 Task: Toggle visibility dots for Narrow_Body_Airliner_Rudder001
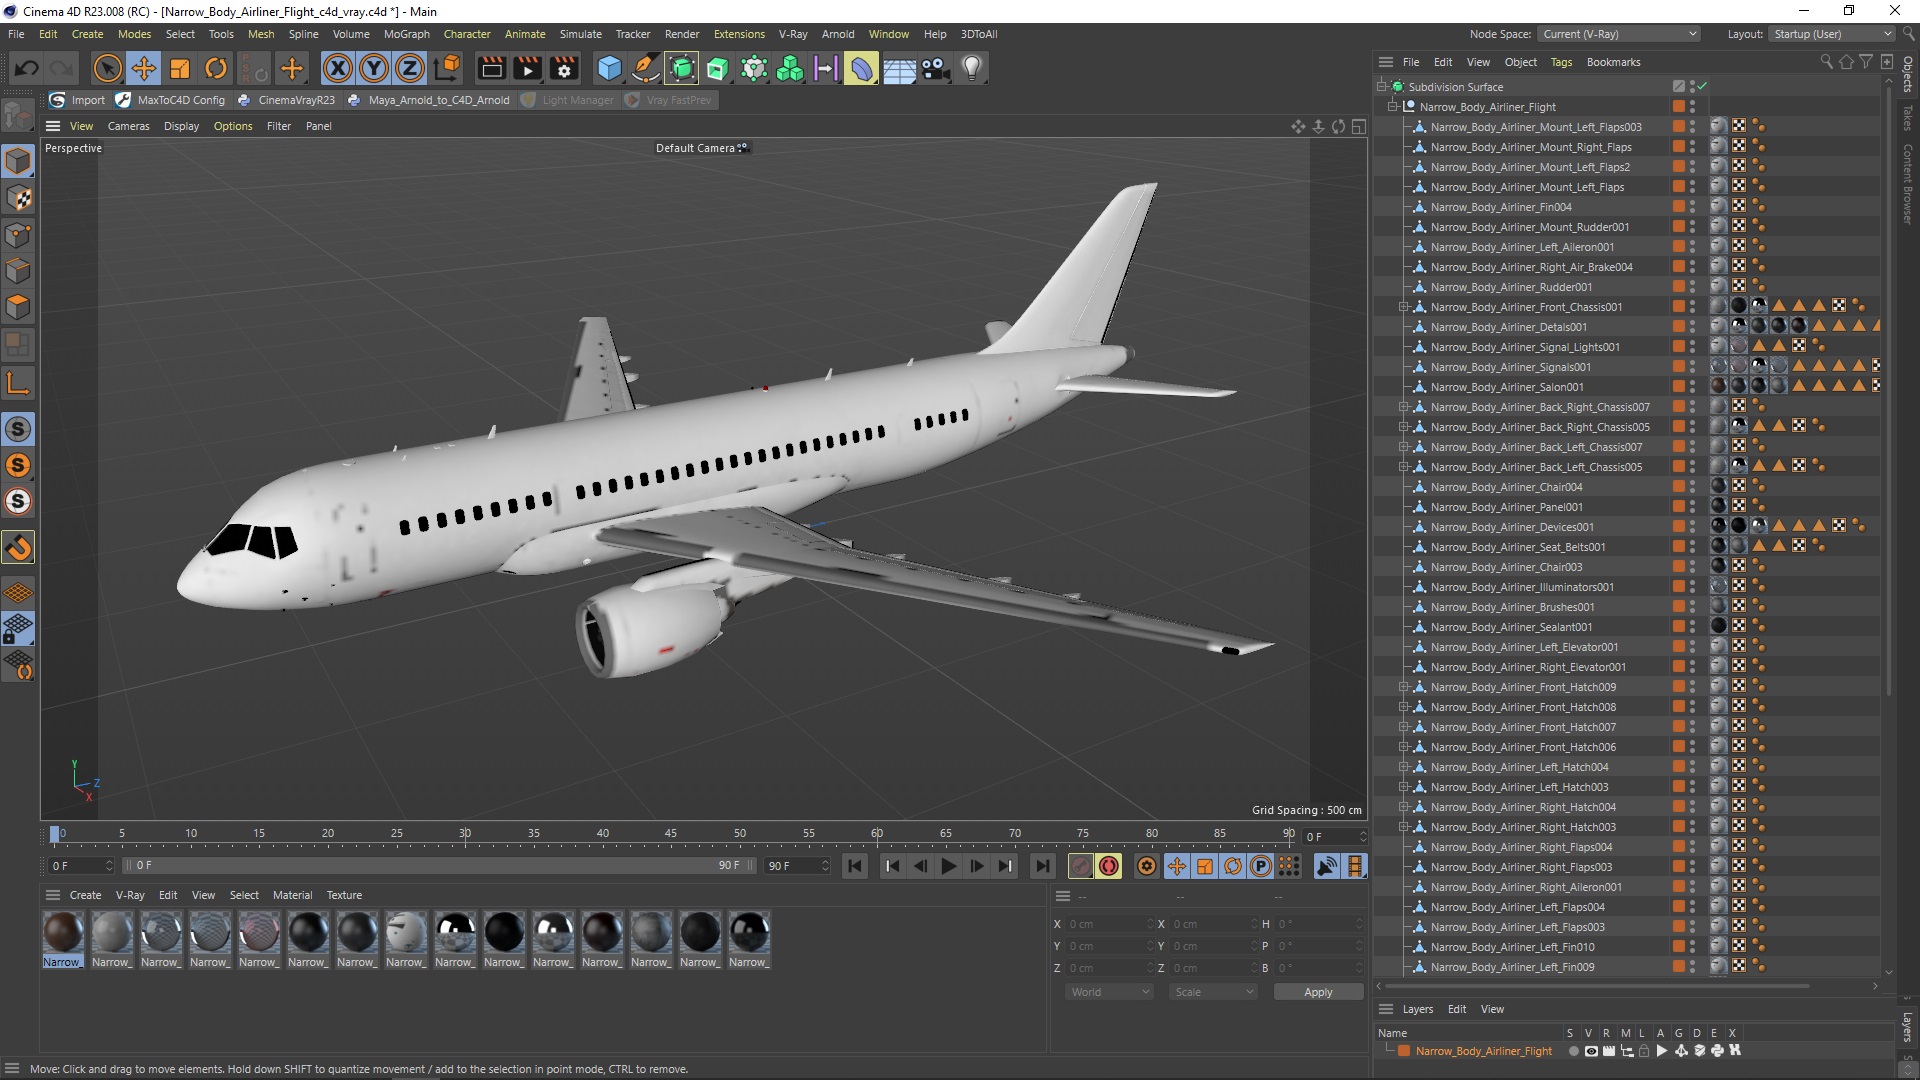pyautogui.click(x=1692, y=287)
